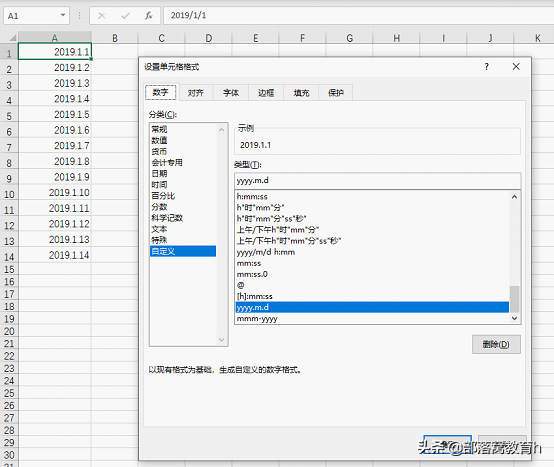Click the type list scroll-down arrow
Image resolution: width=554 pixels, height=467 pixels.
514,318
